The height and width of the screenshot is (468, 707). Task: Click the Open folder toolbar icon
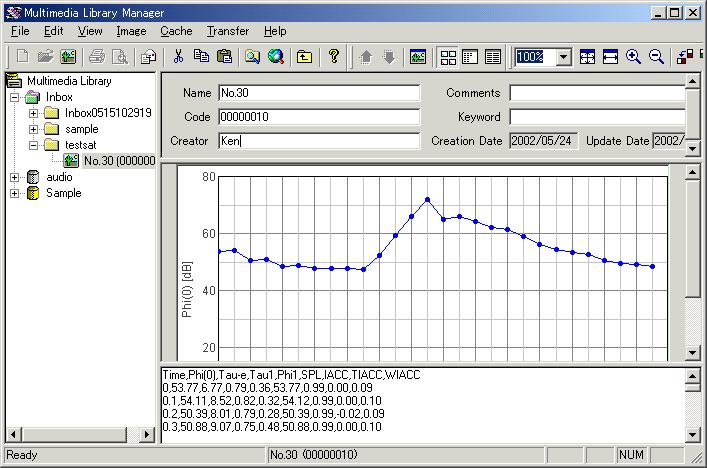(x=45, y=57)
